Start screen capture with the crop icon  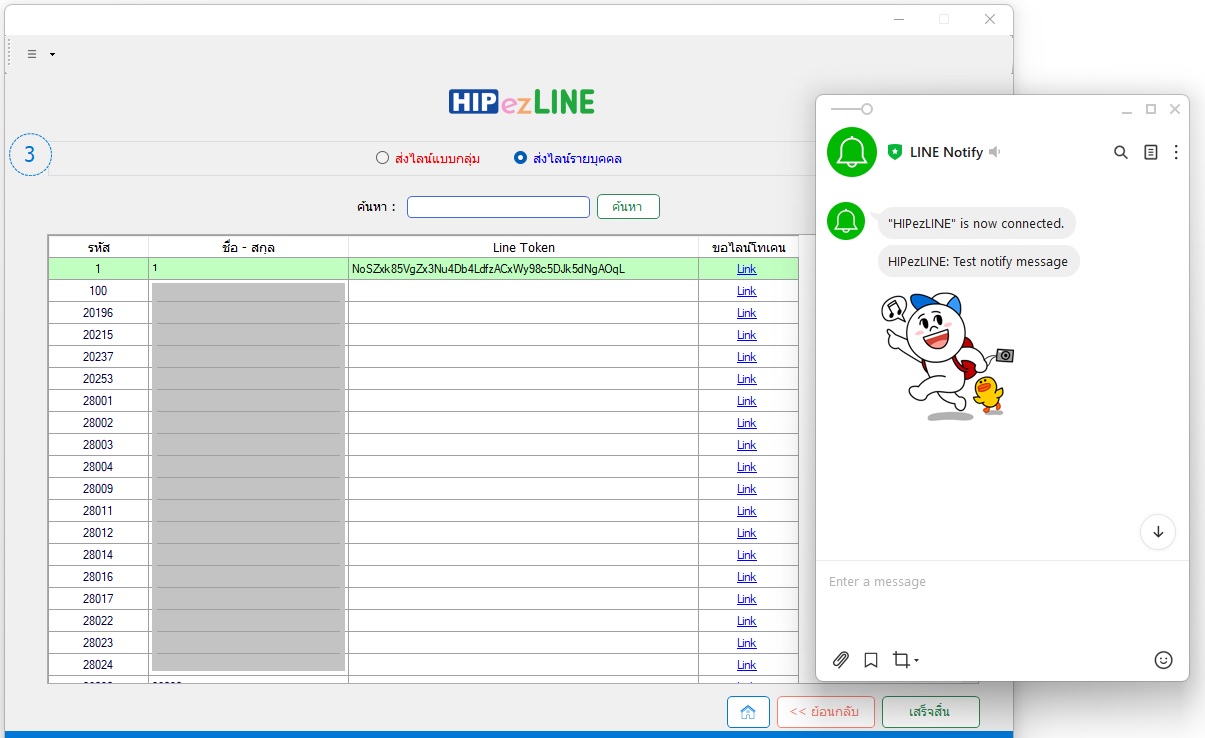pos(901,660)
